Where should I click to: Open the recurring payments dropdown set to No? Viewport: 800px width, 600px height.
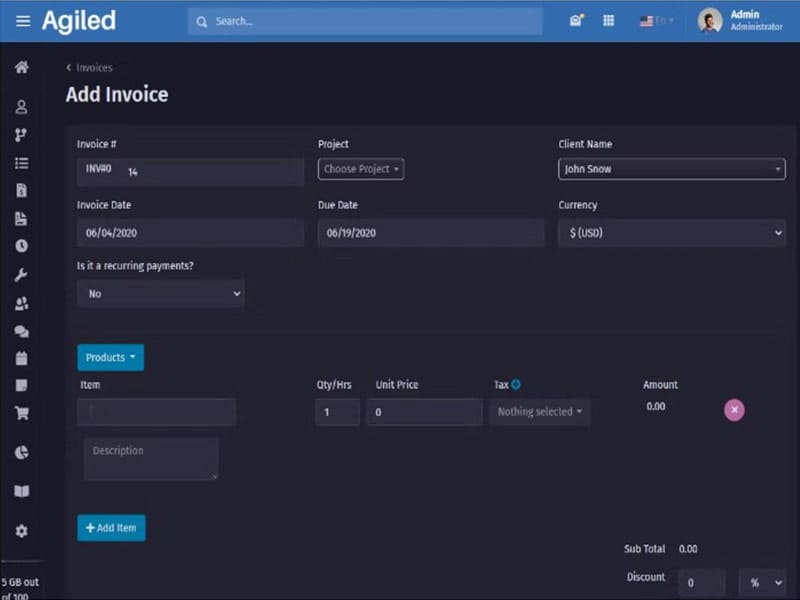click(x=160, y=294)
